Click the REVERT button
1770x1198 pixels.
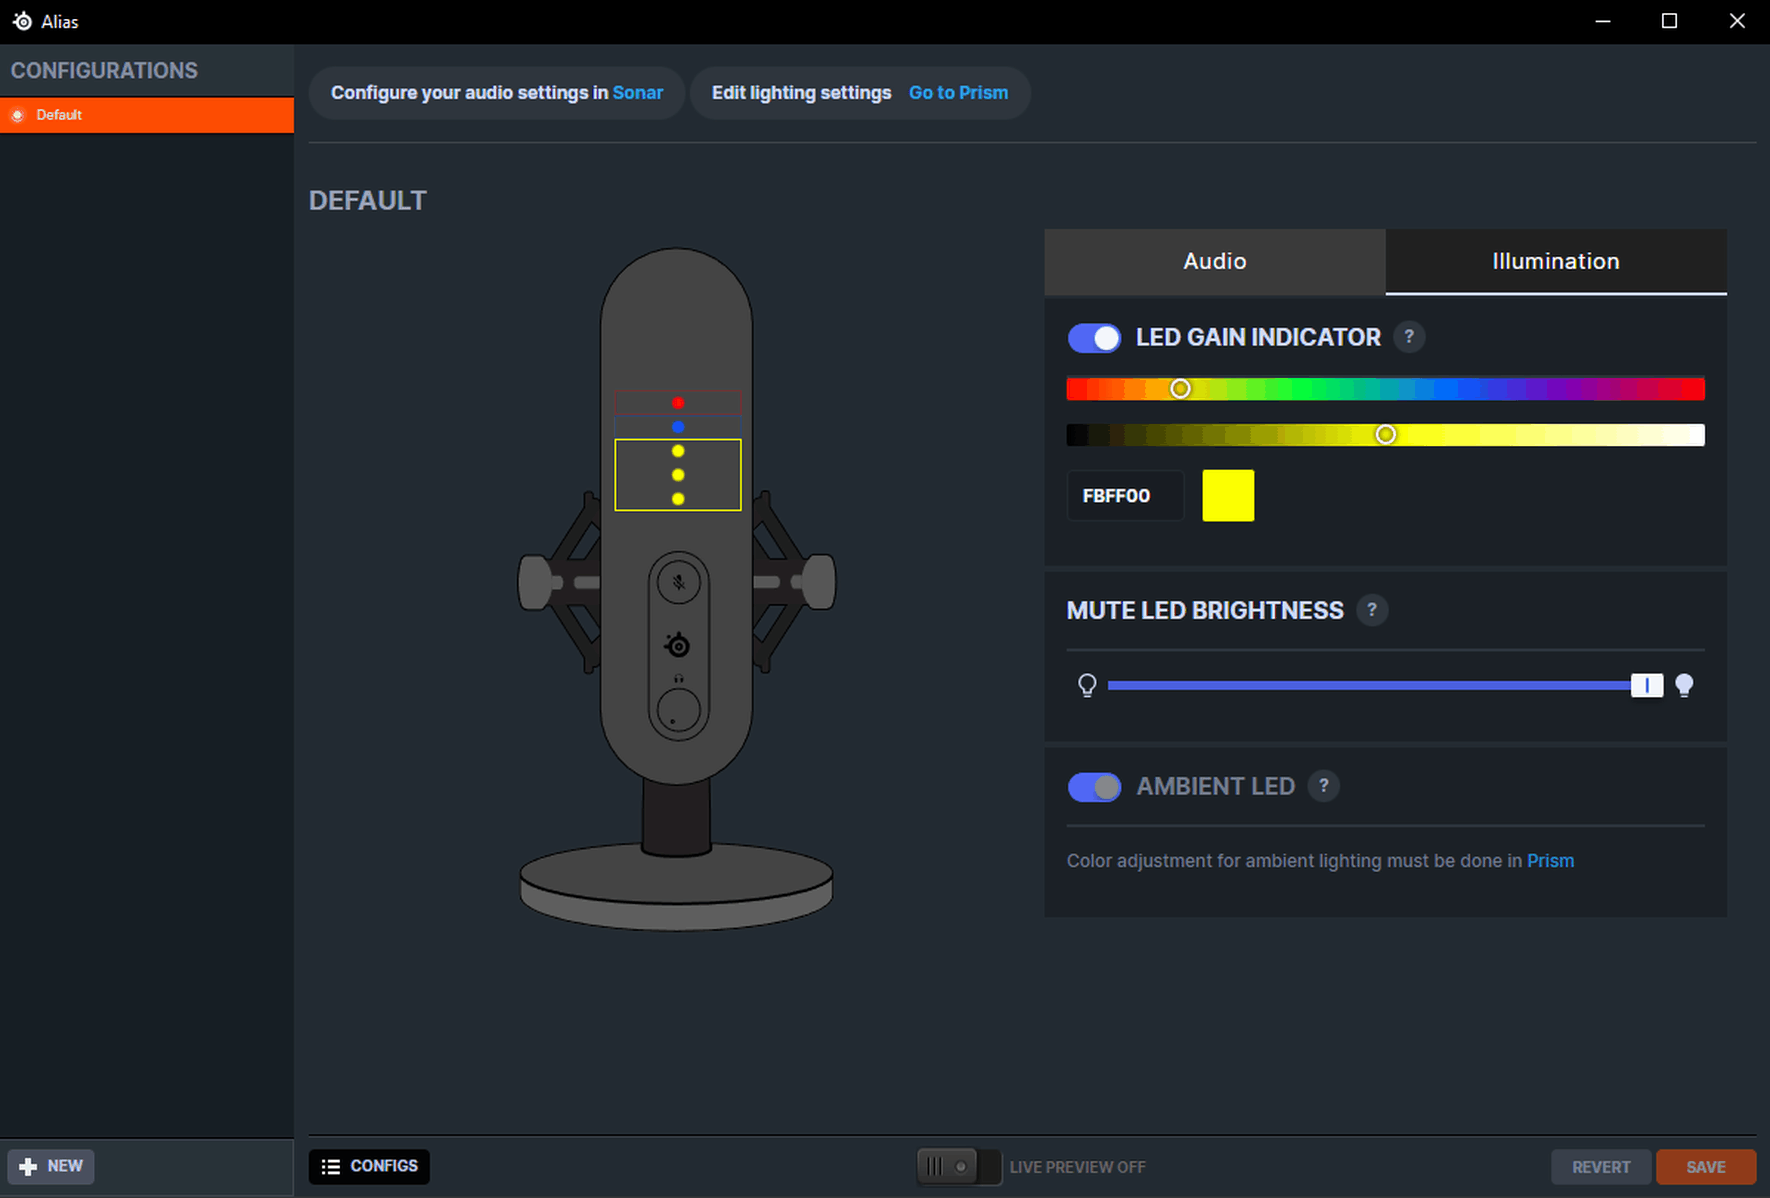(1601, 1167)
